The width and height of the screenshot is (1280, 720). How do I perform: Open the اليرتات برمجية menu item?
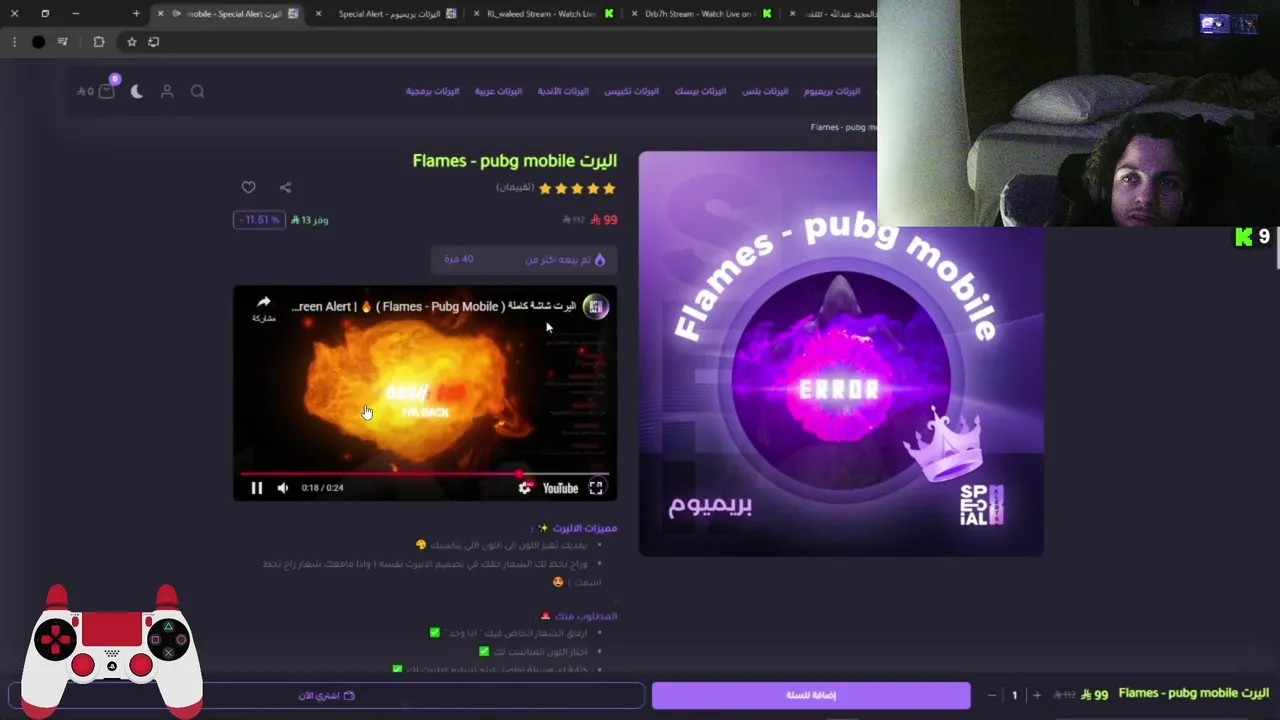pos(432,91)
